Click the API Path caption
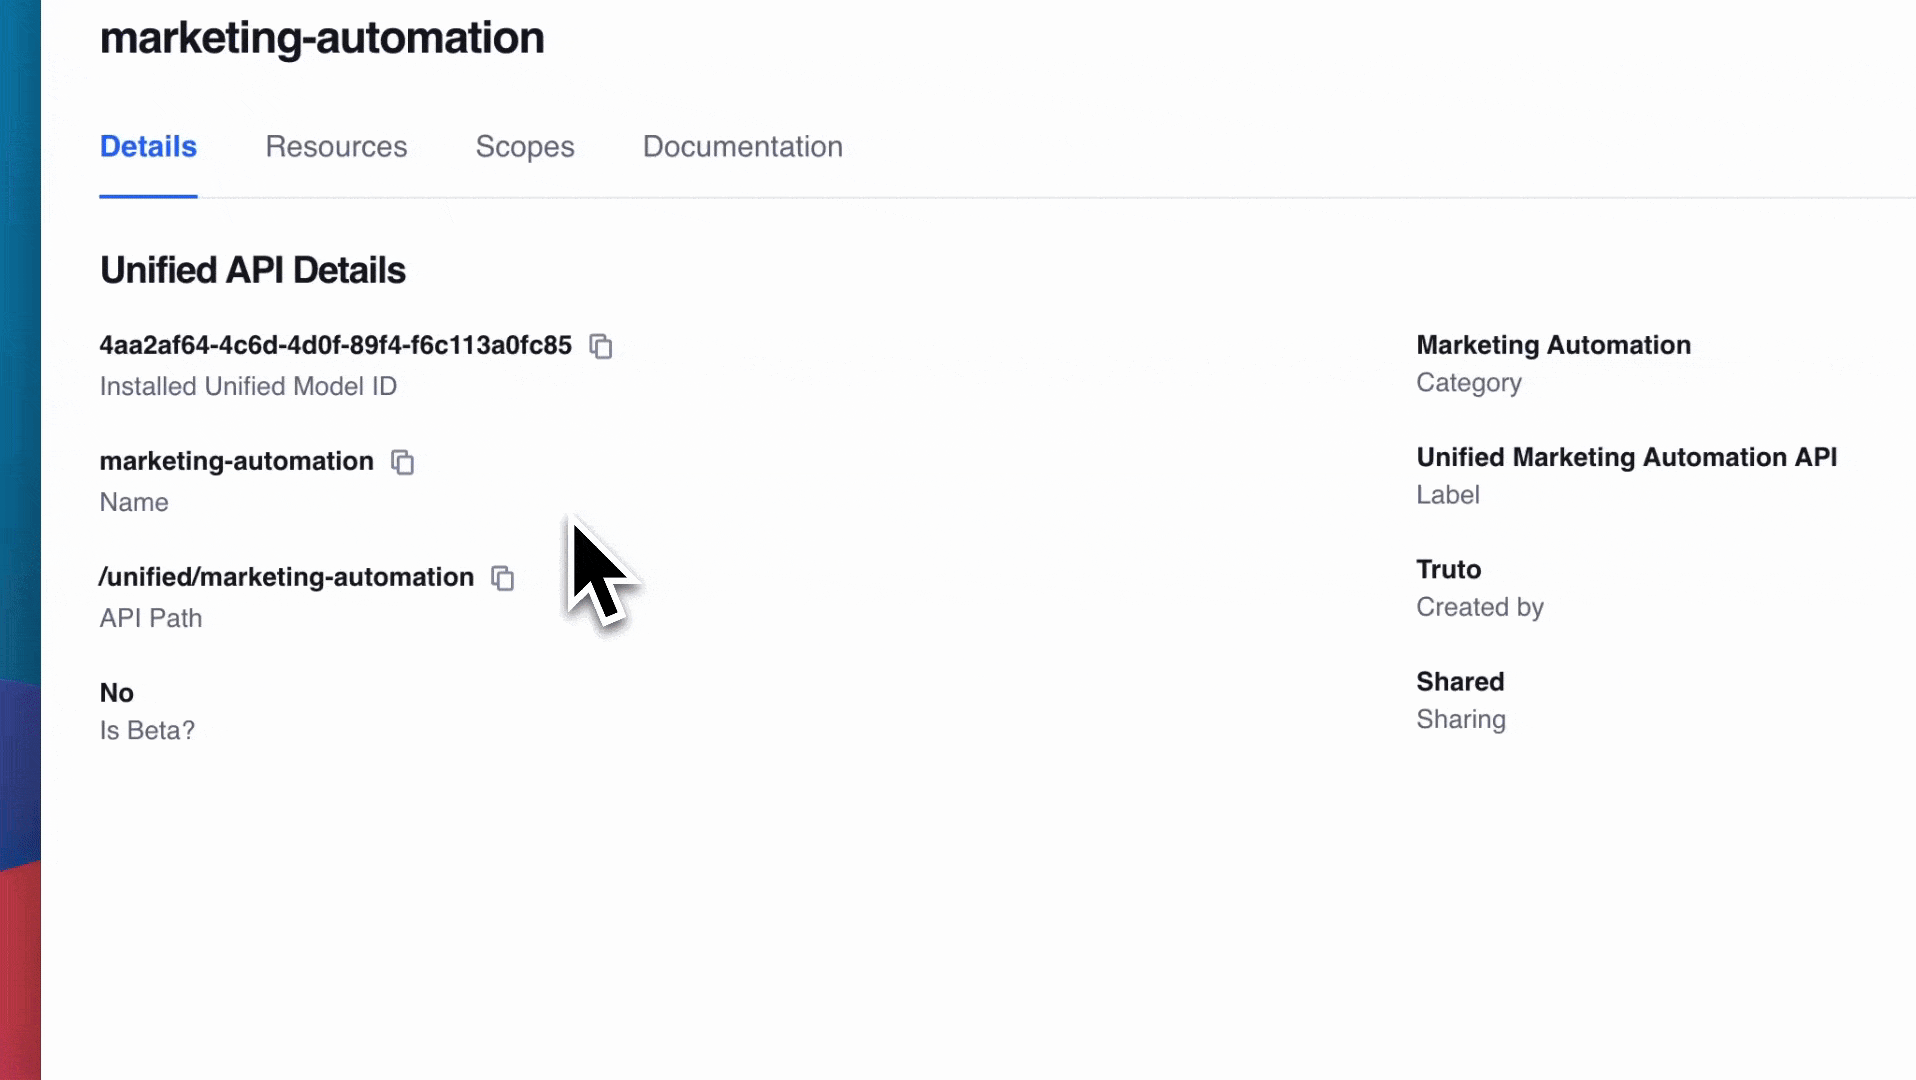This screenshot has width=1916, height=1080. (x=150, y=618)
